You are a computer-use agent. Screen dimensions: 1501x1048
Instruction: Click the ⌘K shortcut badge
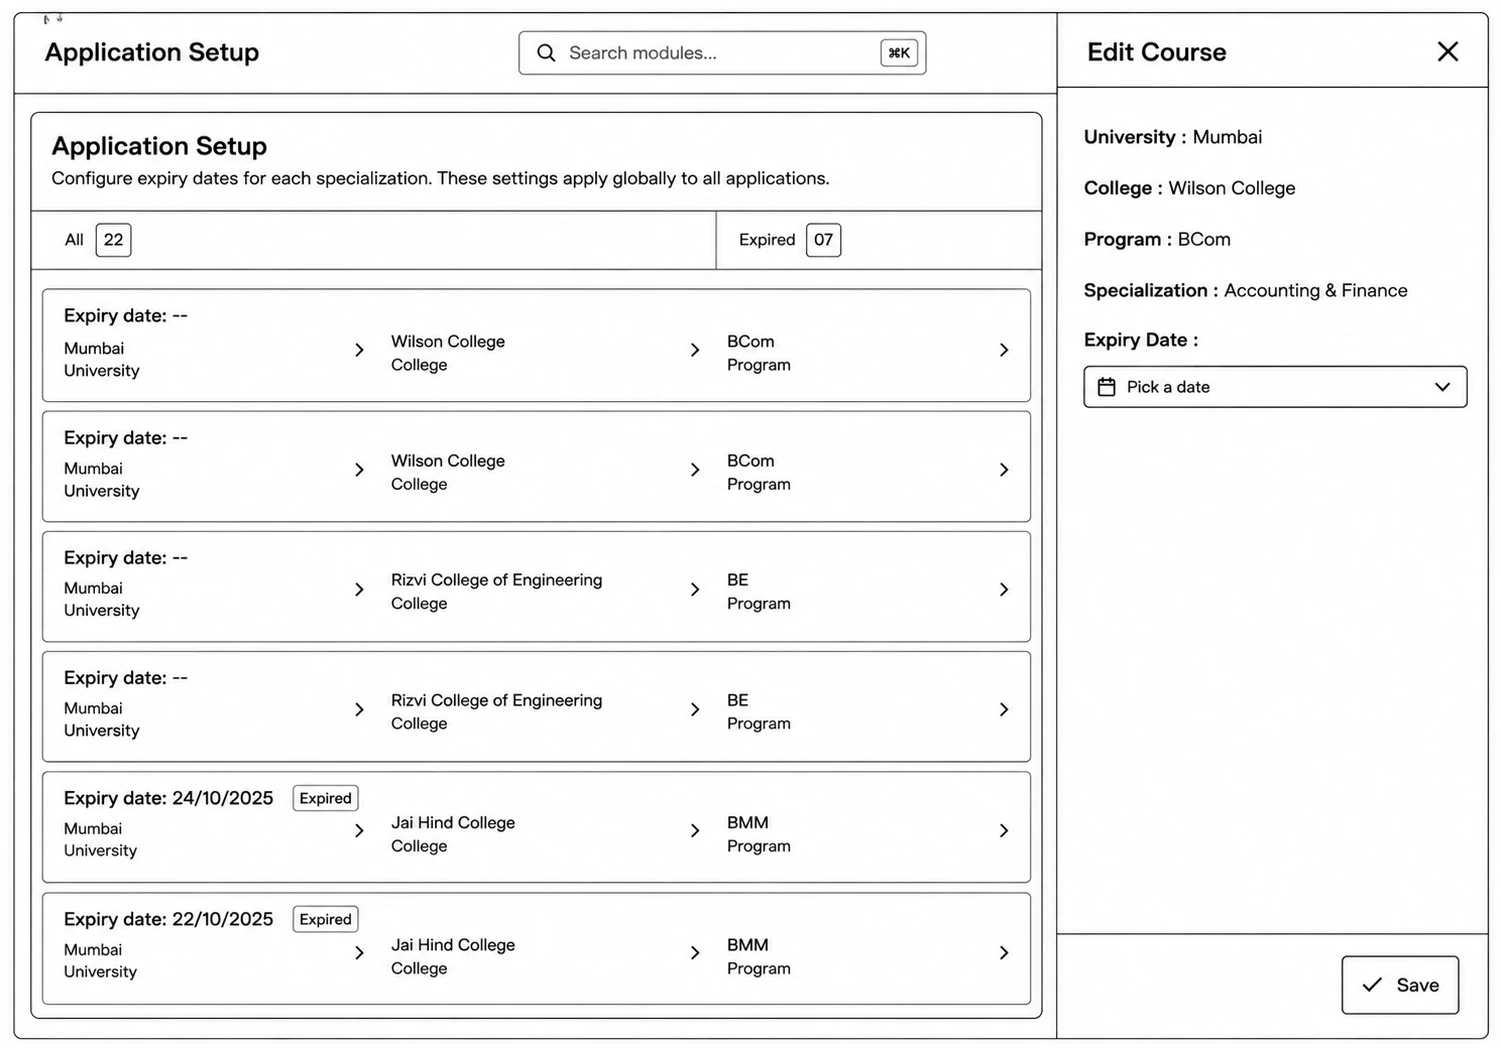[x=899, y=53]
